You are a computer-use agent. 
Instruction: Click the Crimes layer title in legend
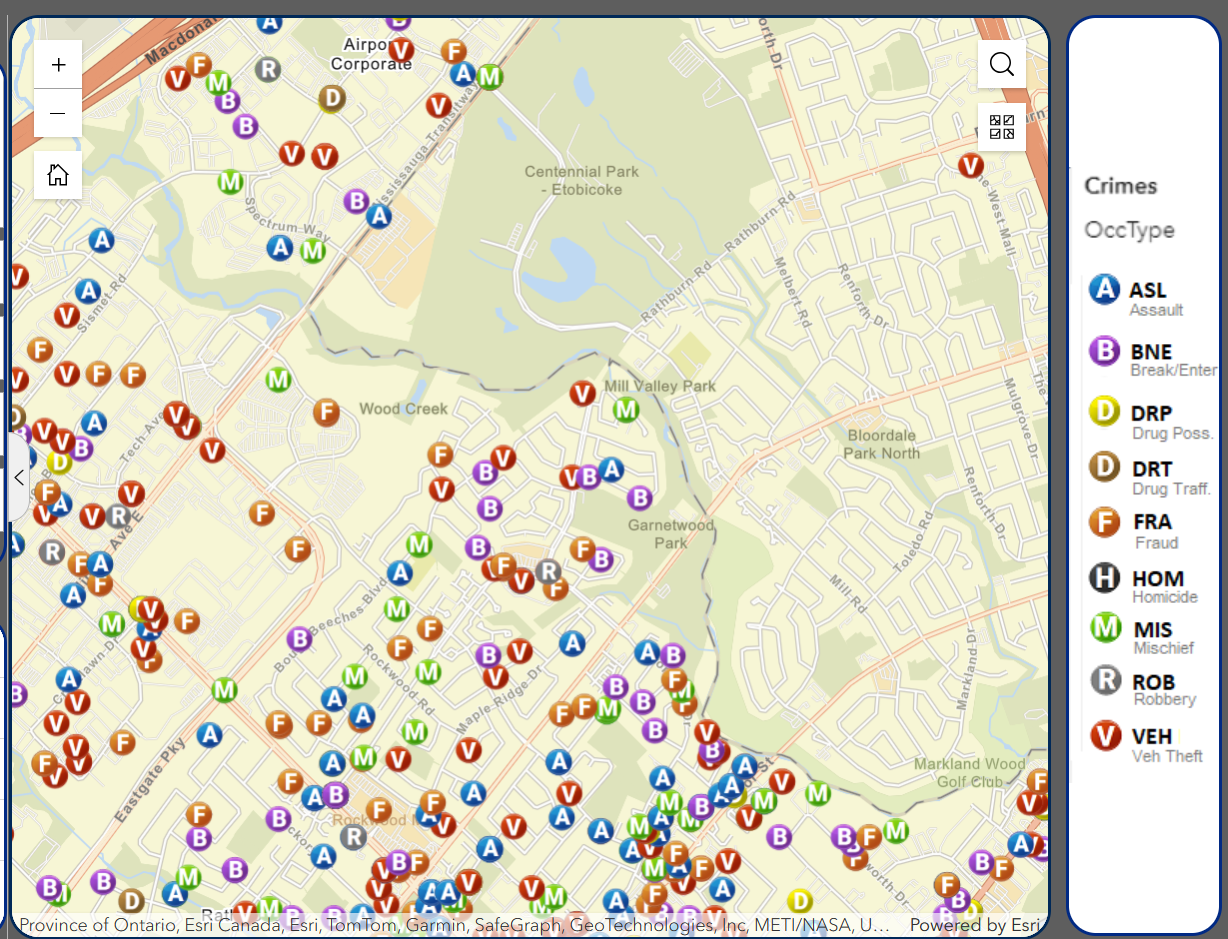click(1120, 186)
